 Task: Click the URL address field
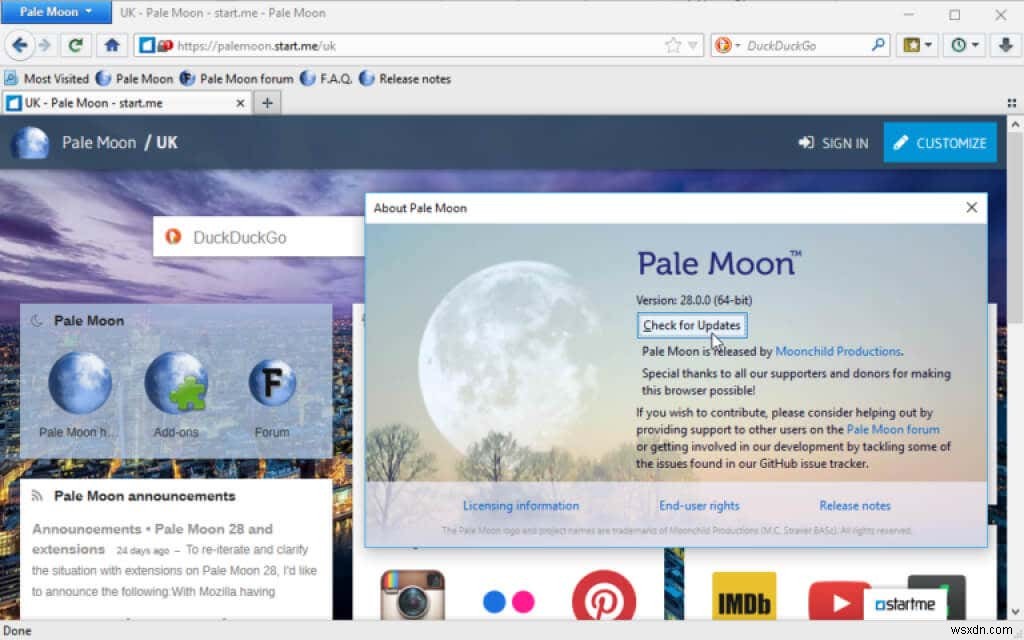pos(418,46)
